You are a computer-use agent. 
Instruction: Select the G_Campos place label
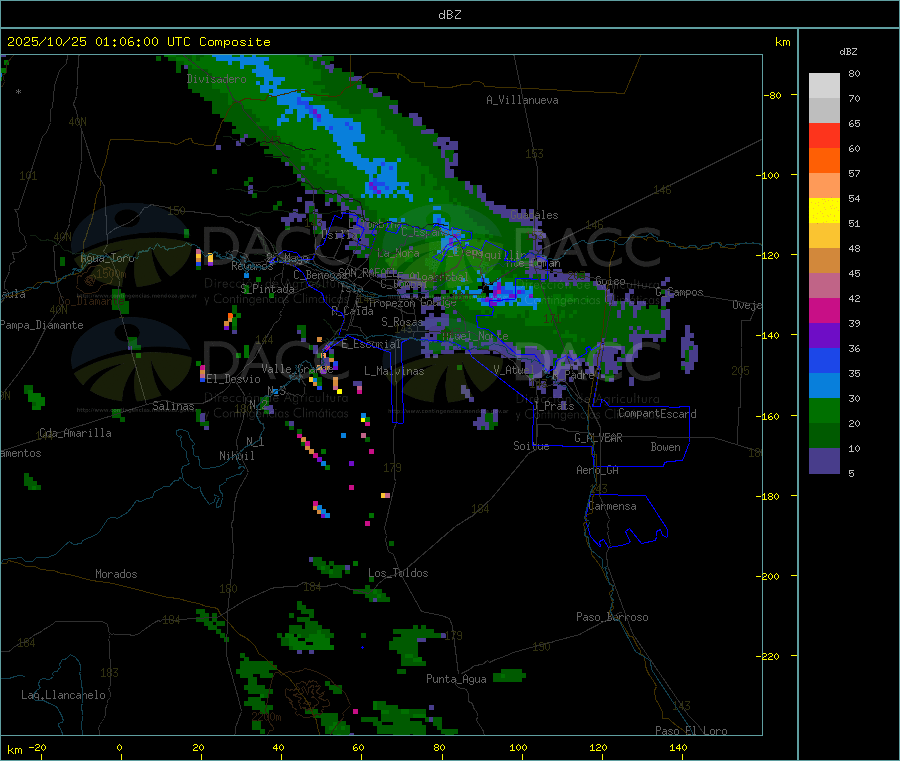point(680,292)
